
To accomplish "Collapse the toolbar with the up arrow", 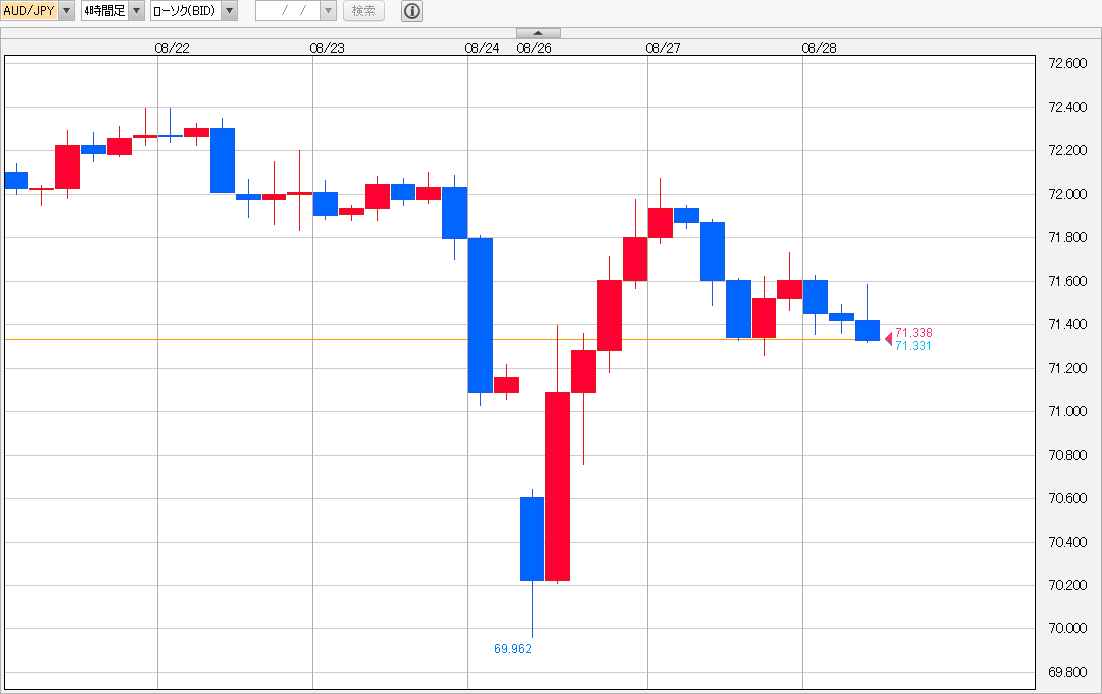I will [538, 33].
